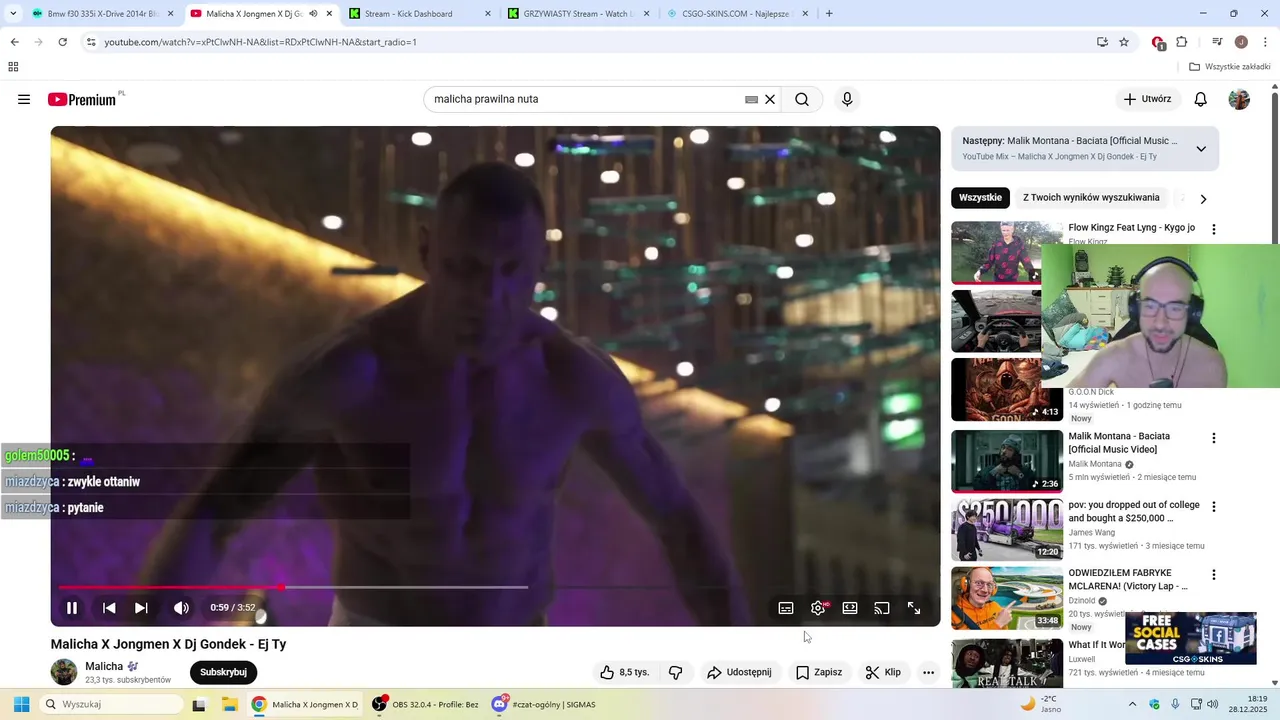Open options for Malik Montana Baciata video

click(x=1214, y=438)
